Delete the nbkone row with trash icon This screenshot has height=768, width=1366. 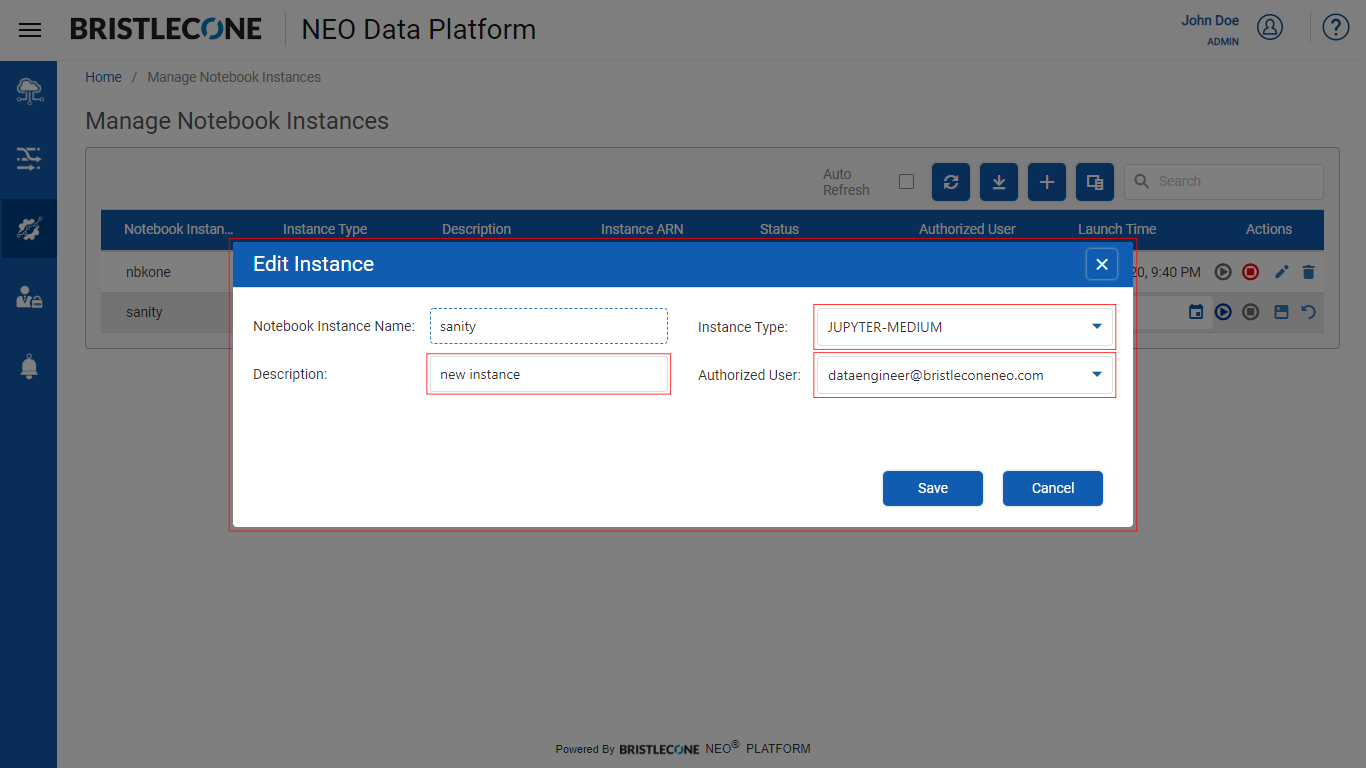coord(1309,272)
